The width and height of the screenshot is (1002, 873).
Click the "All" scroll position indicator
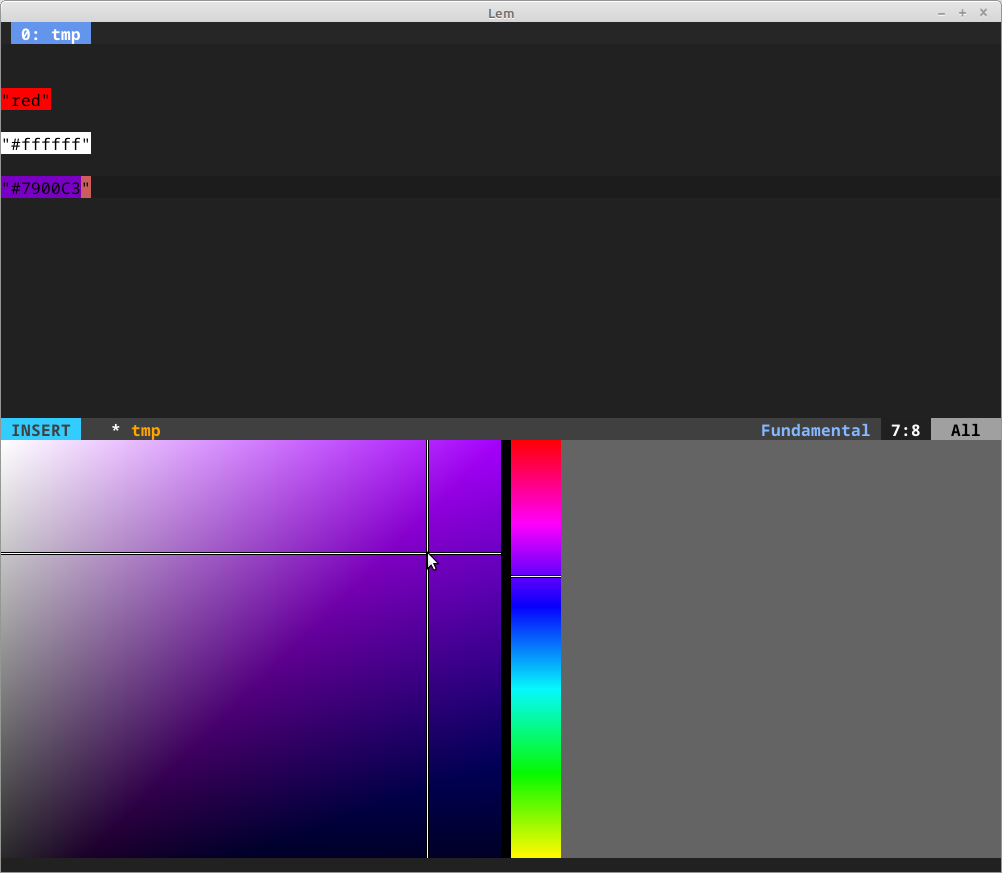[965, 430]
